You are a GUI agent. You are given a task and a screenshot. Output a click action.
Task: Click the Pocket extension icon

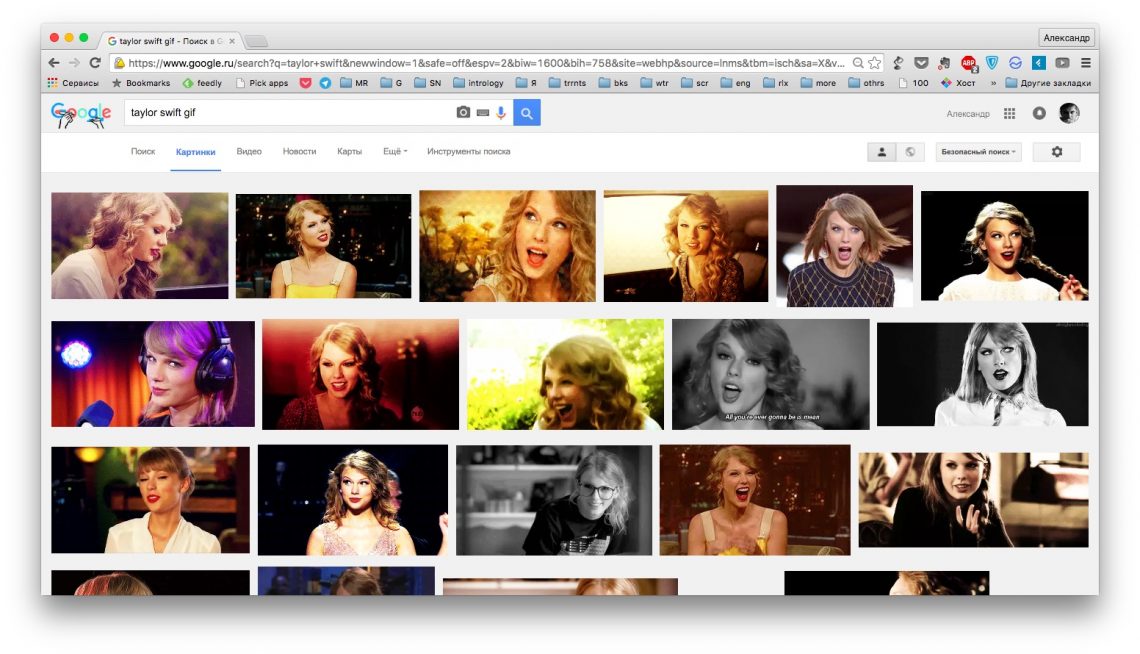(921, 62)
